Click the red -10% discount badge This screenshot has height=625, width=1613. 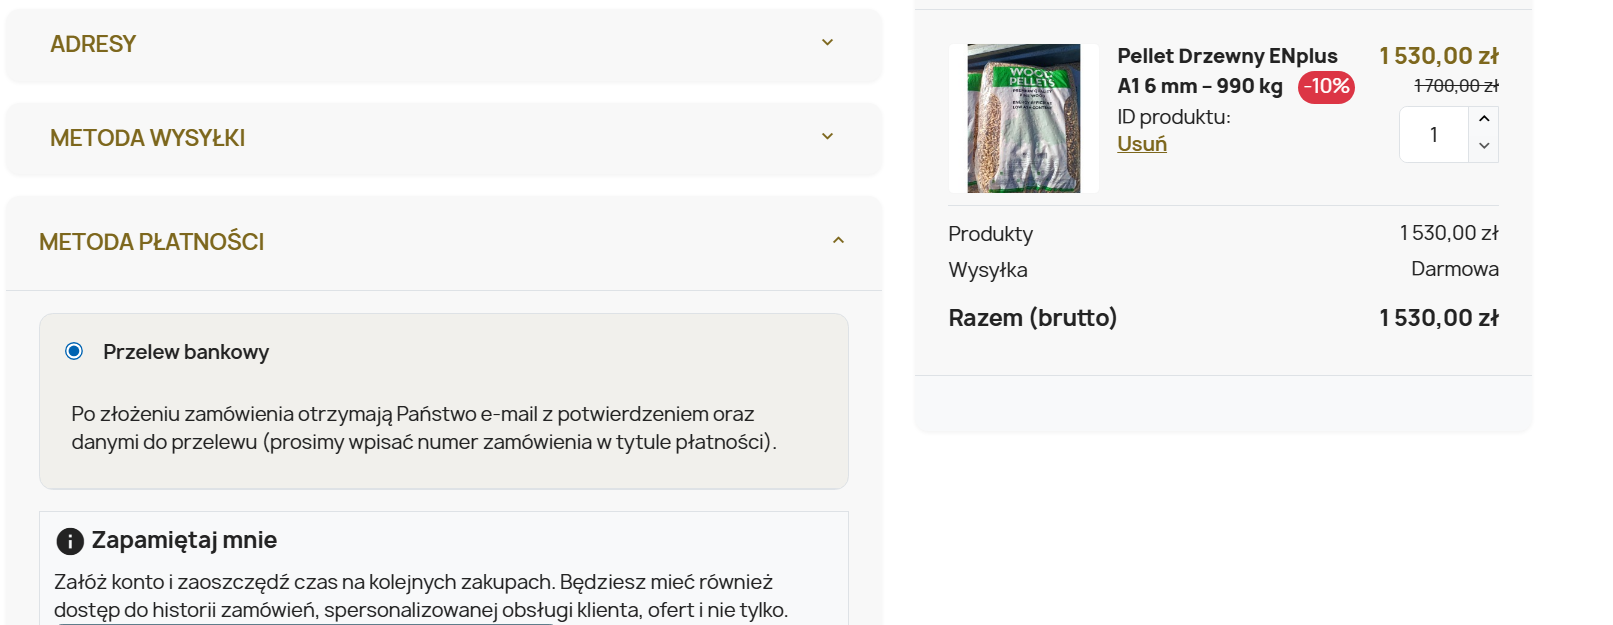[x=1326, y=87]
